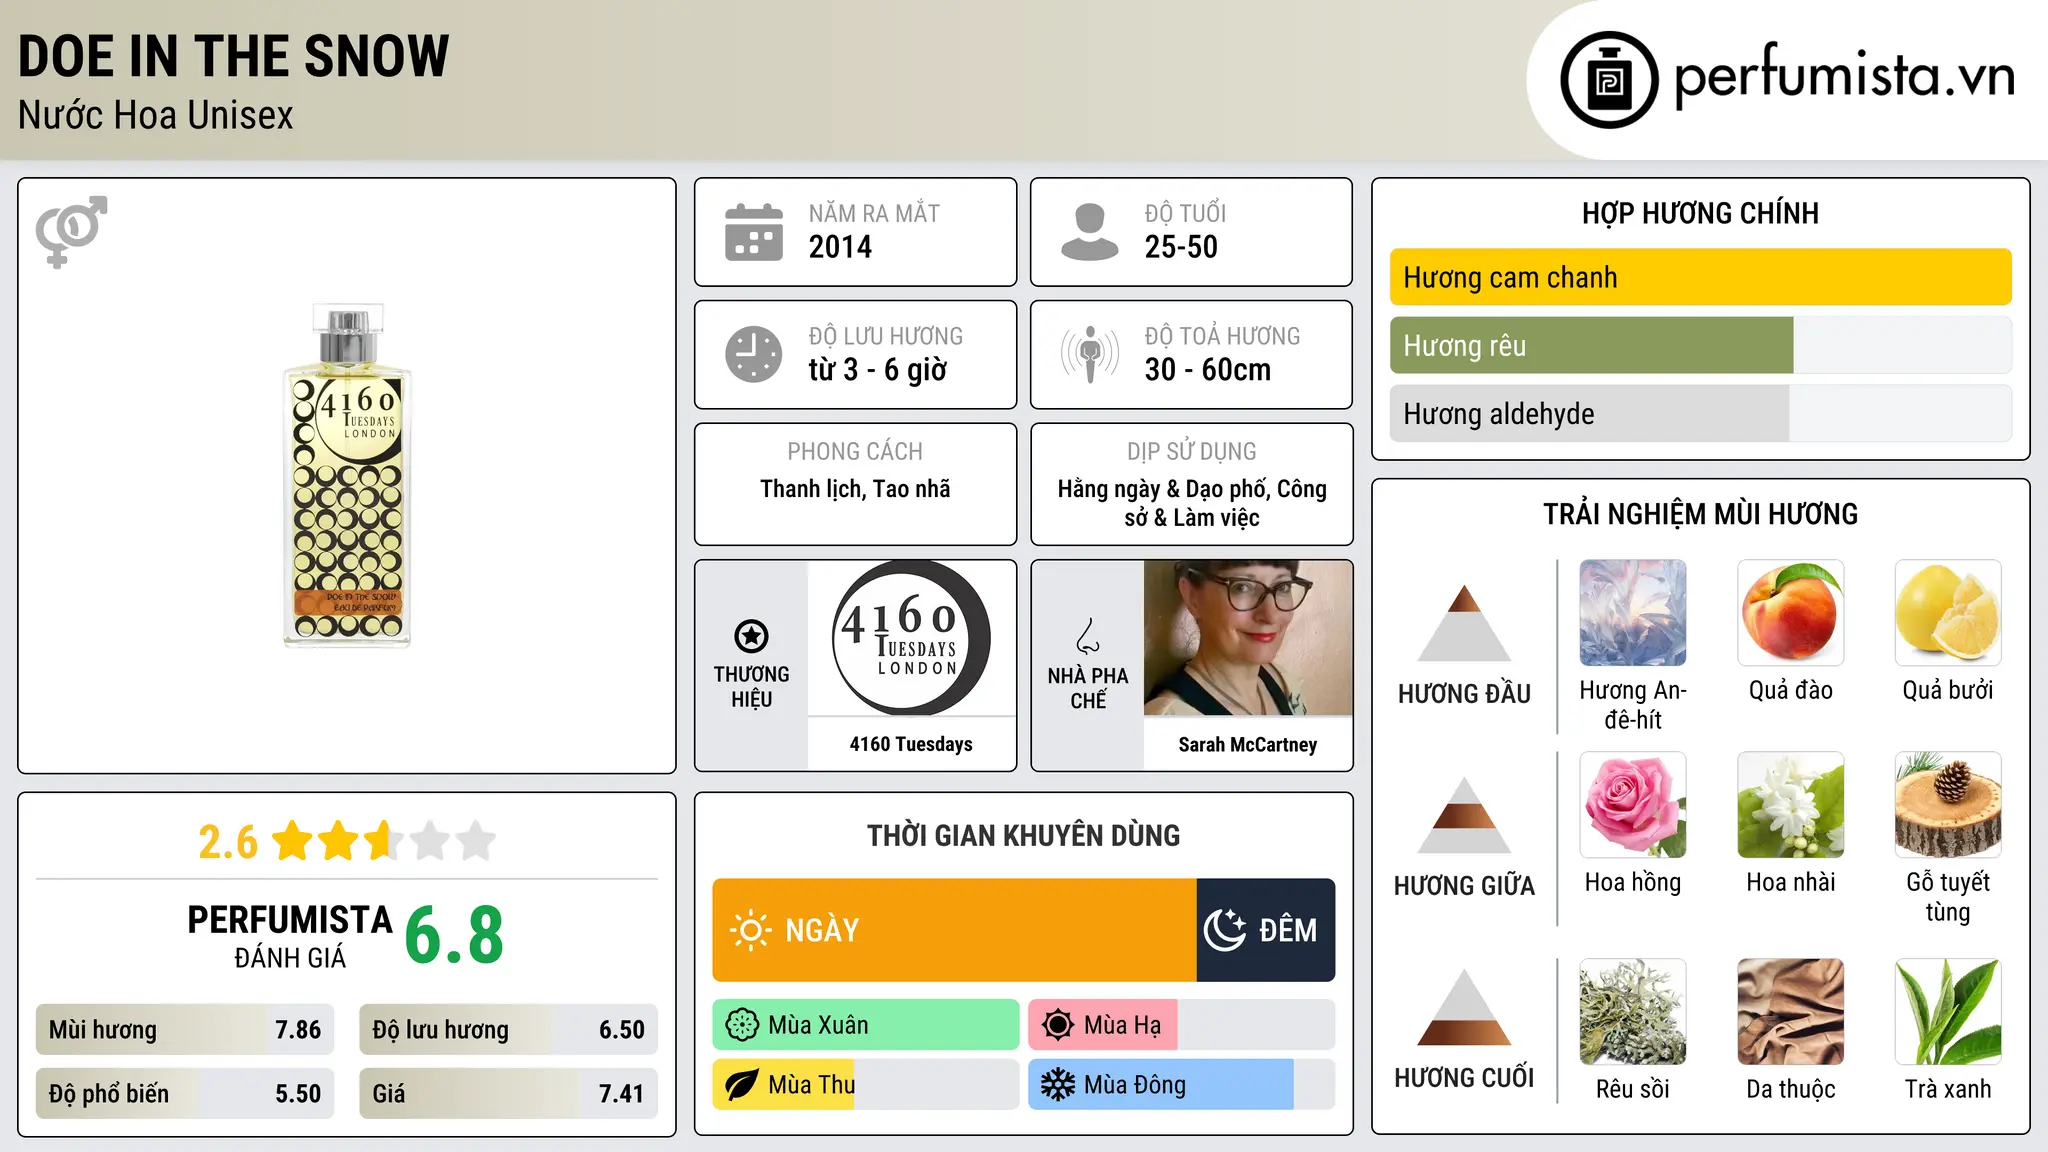Click the THỜI GIAN KHUYÊN DÙNG heading
This screenshot has width=2048, height=1152.
pos(1024,835)
